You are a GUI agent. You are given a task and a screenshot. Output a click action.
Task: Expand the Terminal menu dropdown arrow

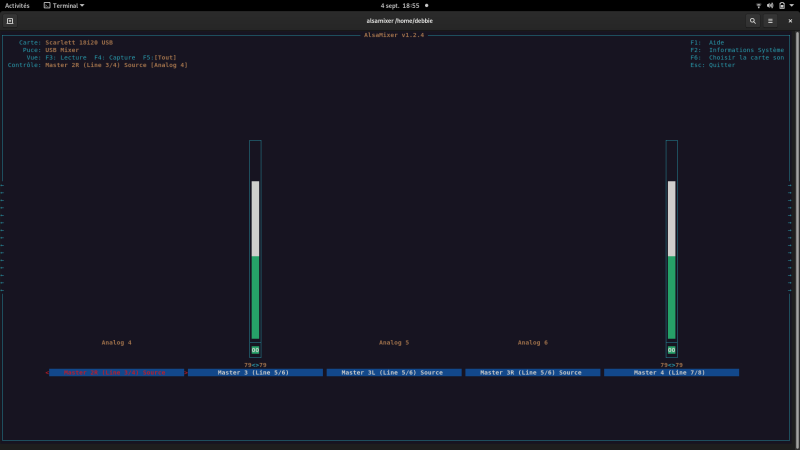(82, 6)
